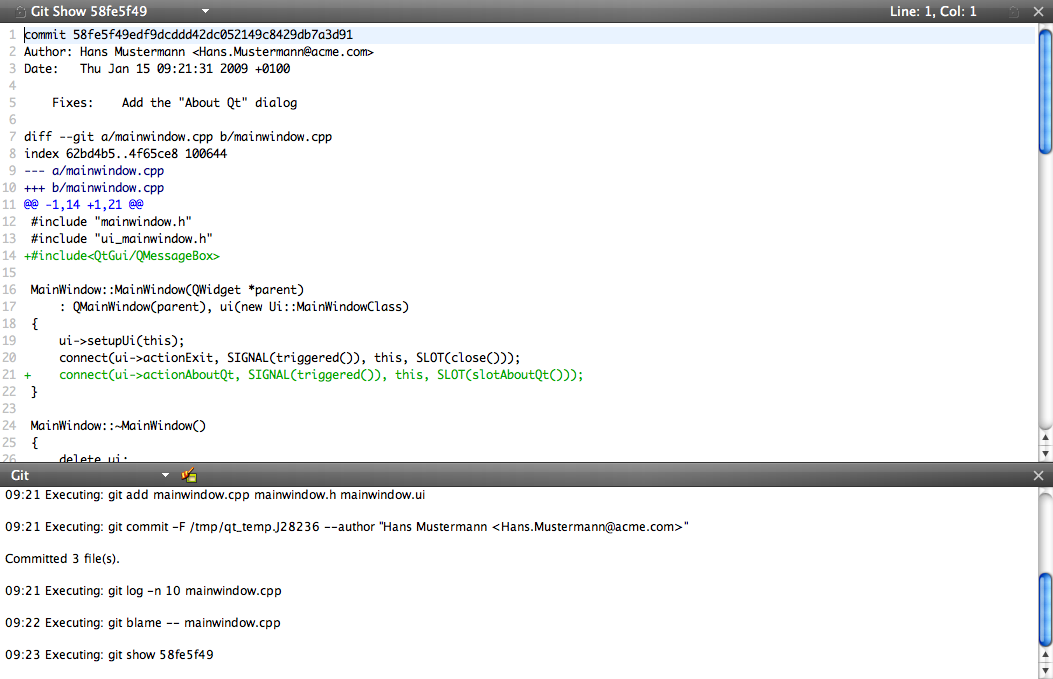This screenshot has height=679, width=1053.
Task: Click the connect(ui->actionExit, ...) line
Action: click(289, 358)
